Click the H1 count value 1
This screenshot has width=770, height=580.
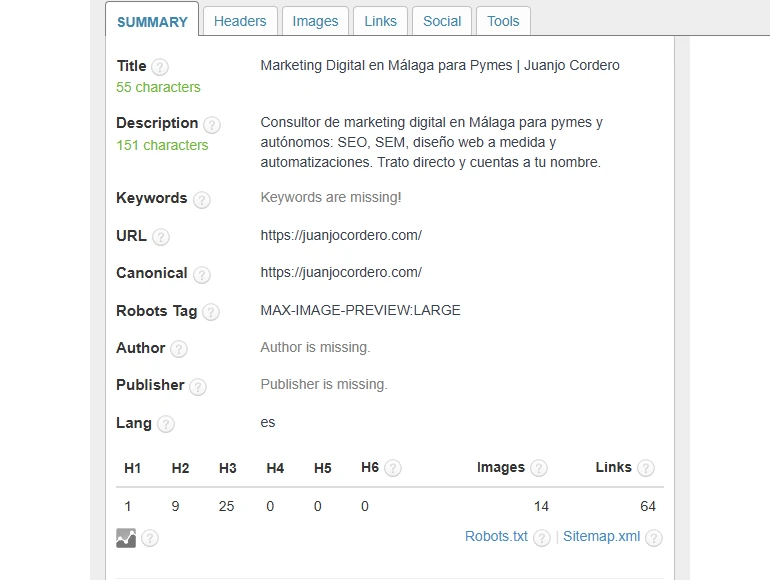point(128,506)
